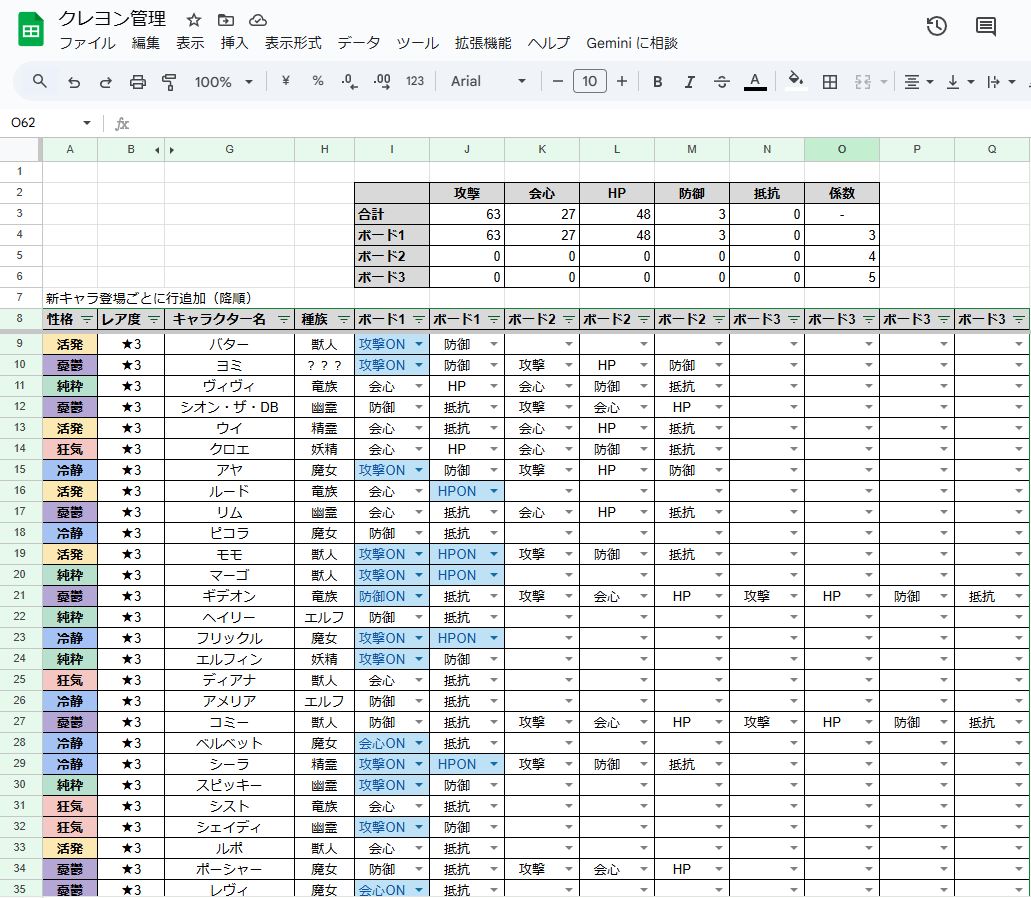
Task: Click Gemini に相談 in menu bar
Action: point(631,43)
